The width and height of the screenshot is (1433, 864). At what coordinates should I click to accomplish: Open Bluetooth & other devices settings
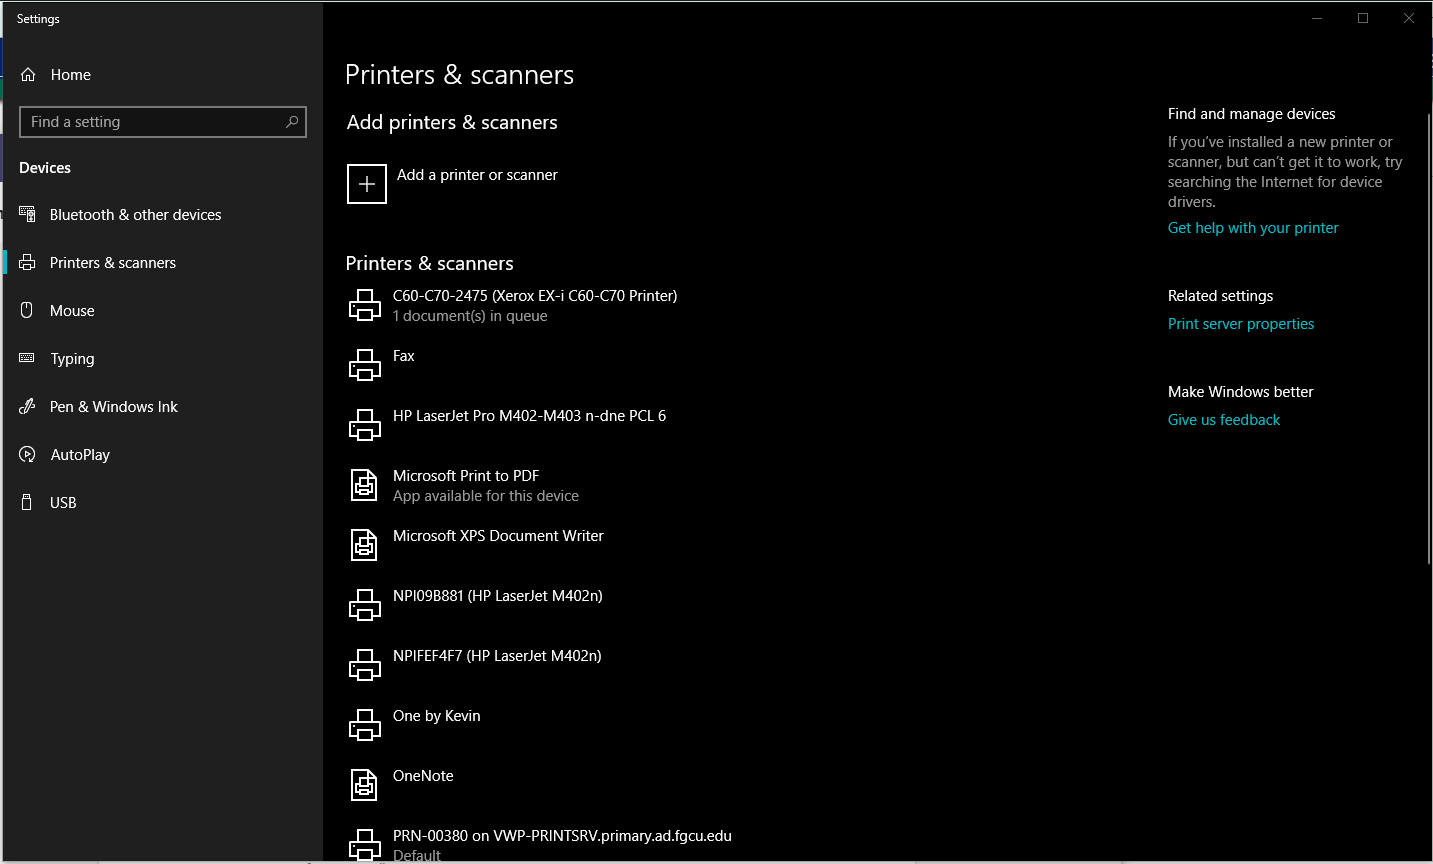[135, 215]
